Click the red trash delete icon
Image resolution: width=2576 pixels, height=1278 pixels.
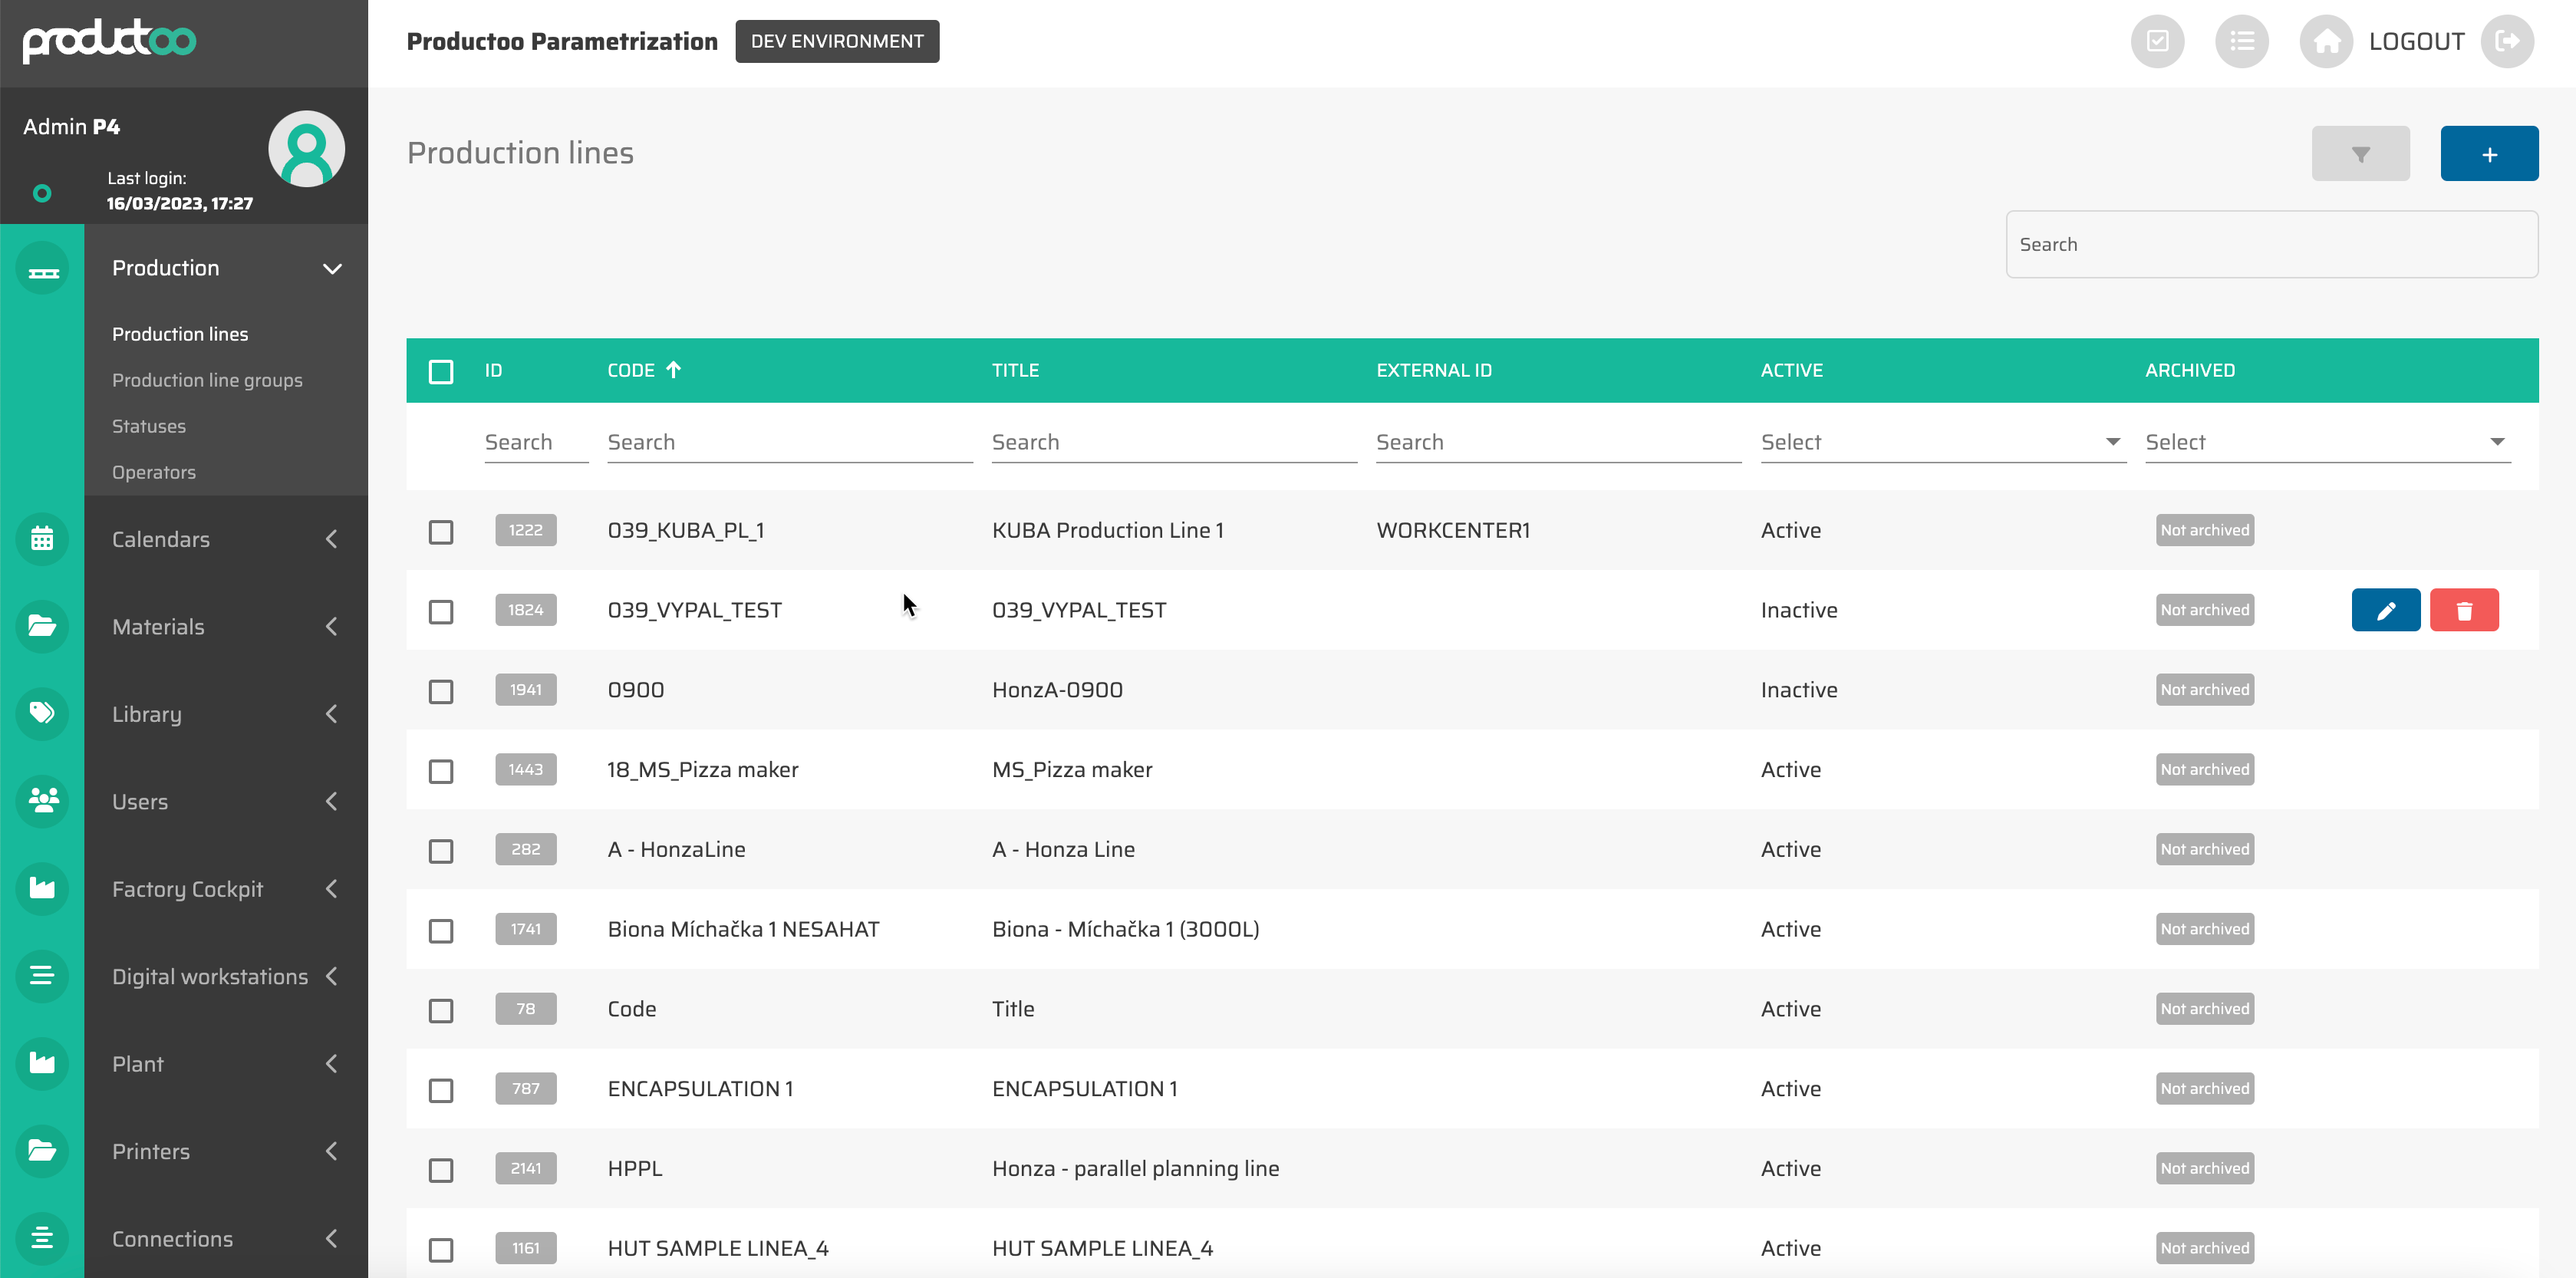(2463, 610)
